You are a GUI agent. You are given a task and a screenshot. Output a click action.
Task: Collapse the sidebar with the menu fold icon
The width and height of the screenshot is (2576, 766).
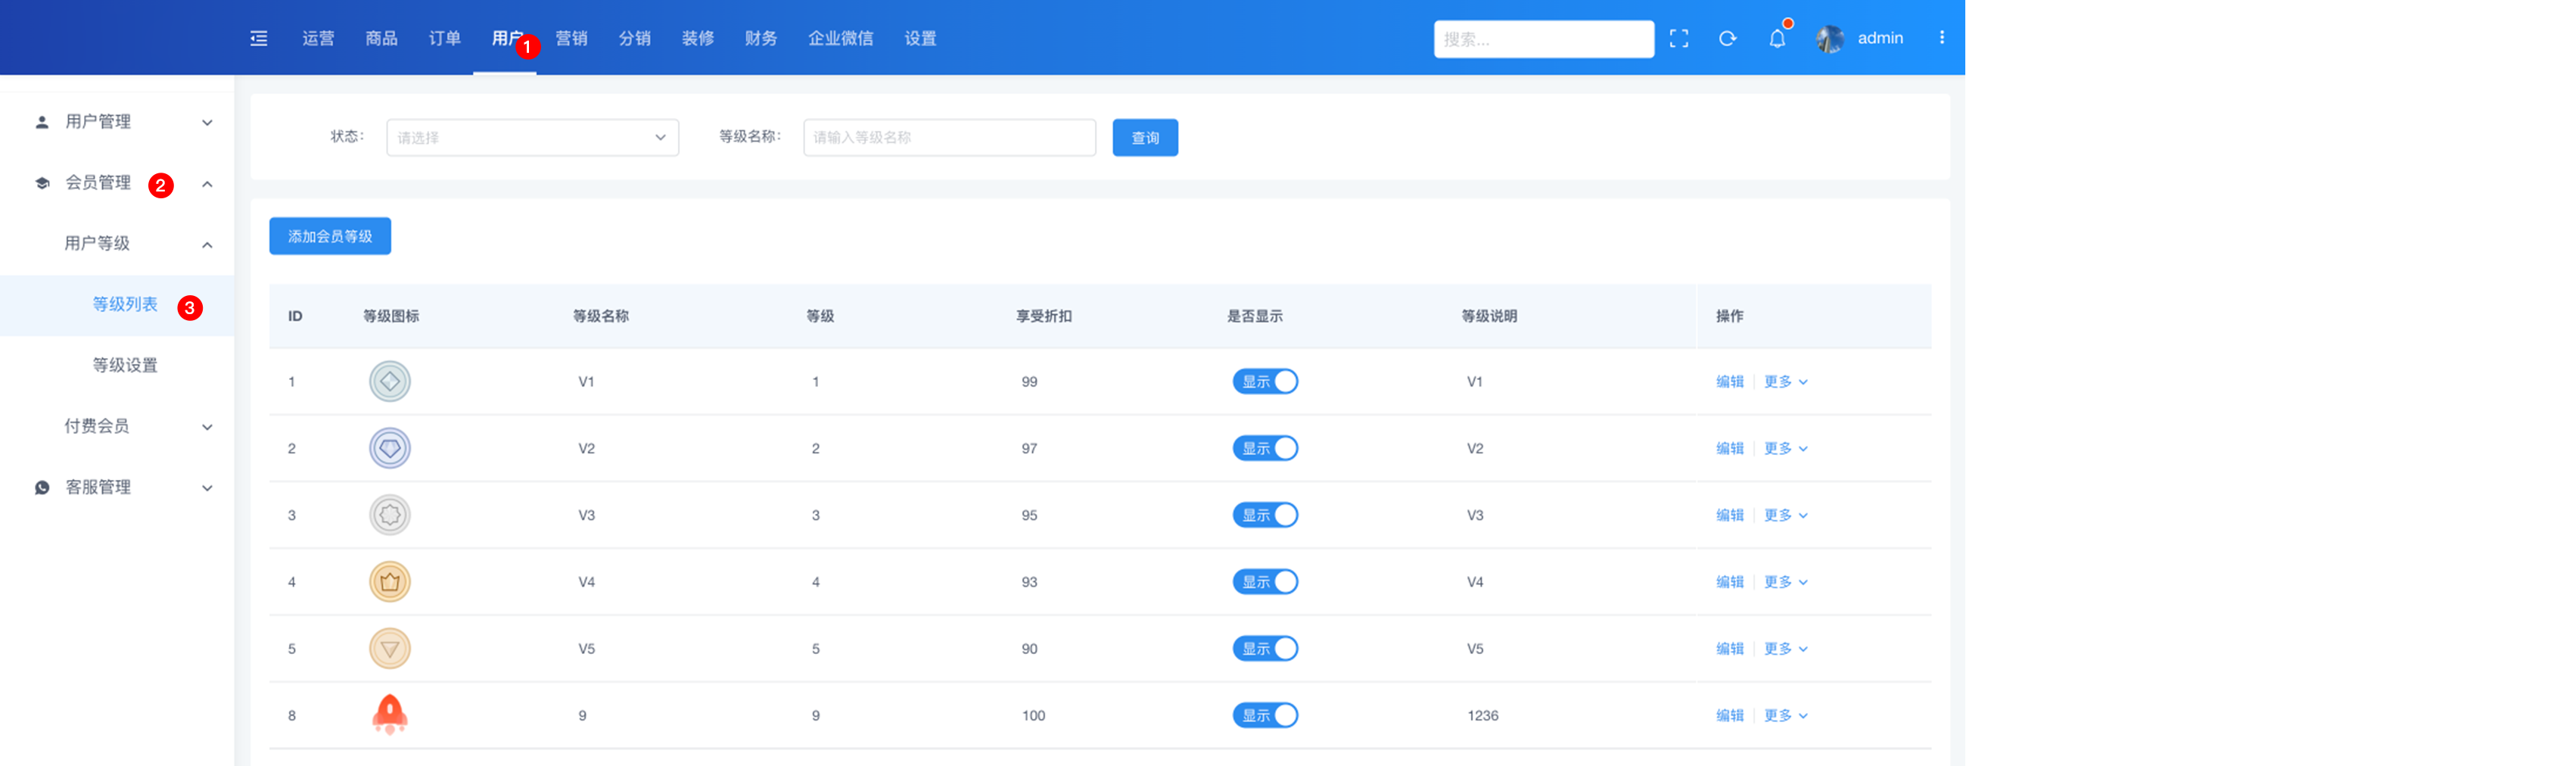(259, 38)
